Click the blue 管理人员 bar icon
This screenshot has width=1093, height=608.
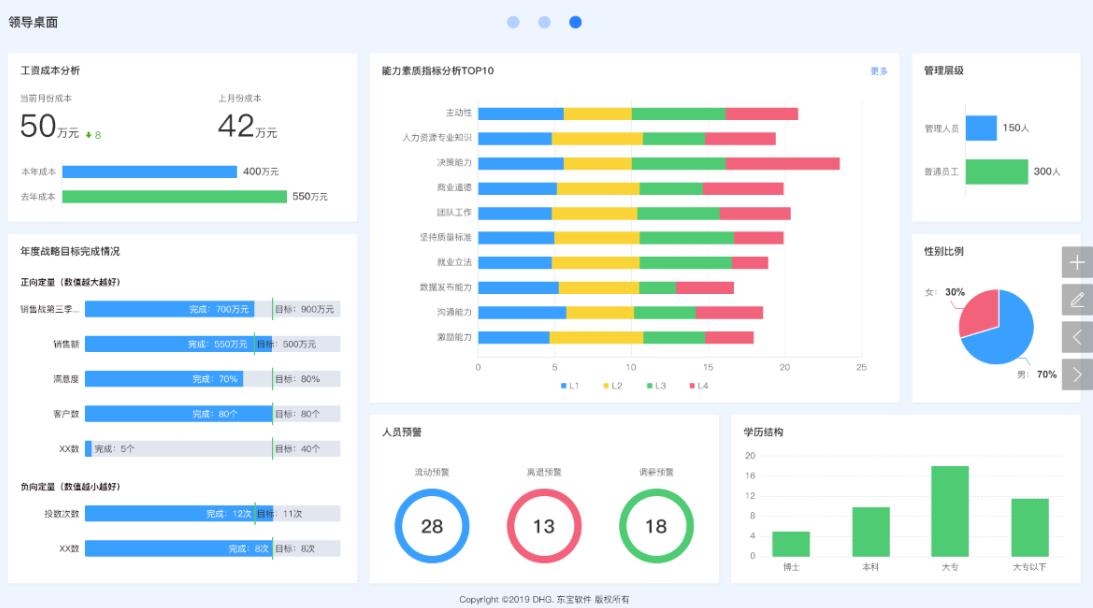[981, 128]
